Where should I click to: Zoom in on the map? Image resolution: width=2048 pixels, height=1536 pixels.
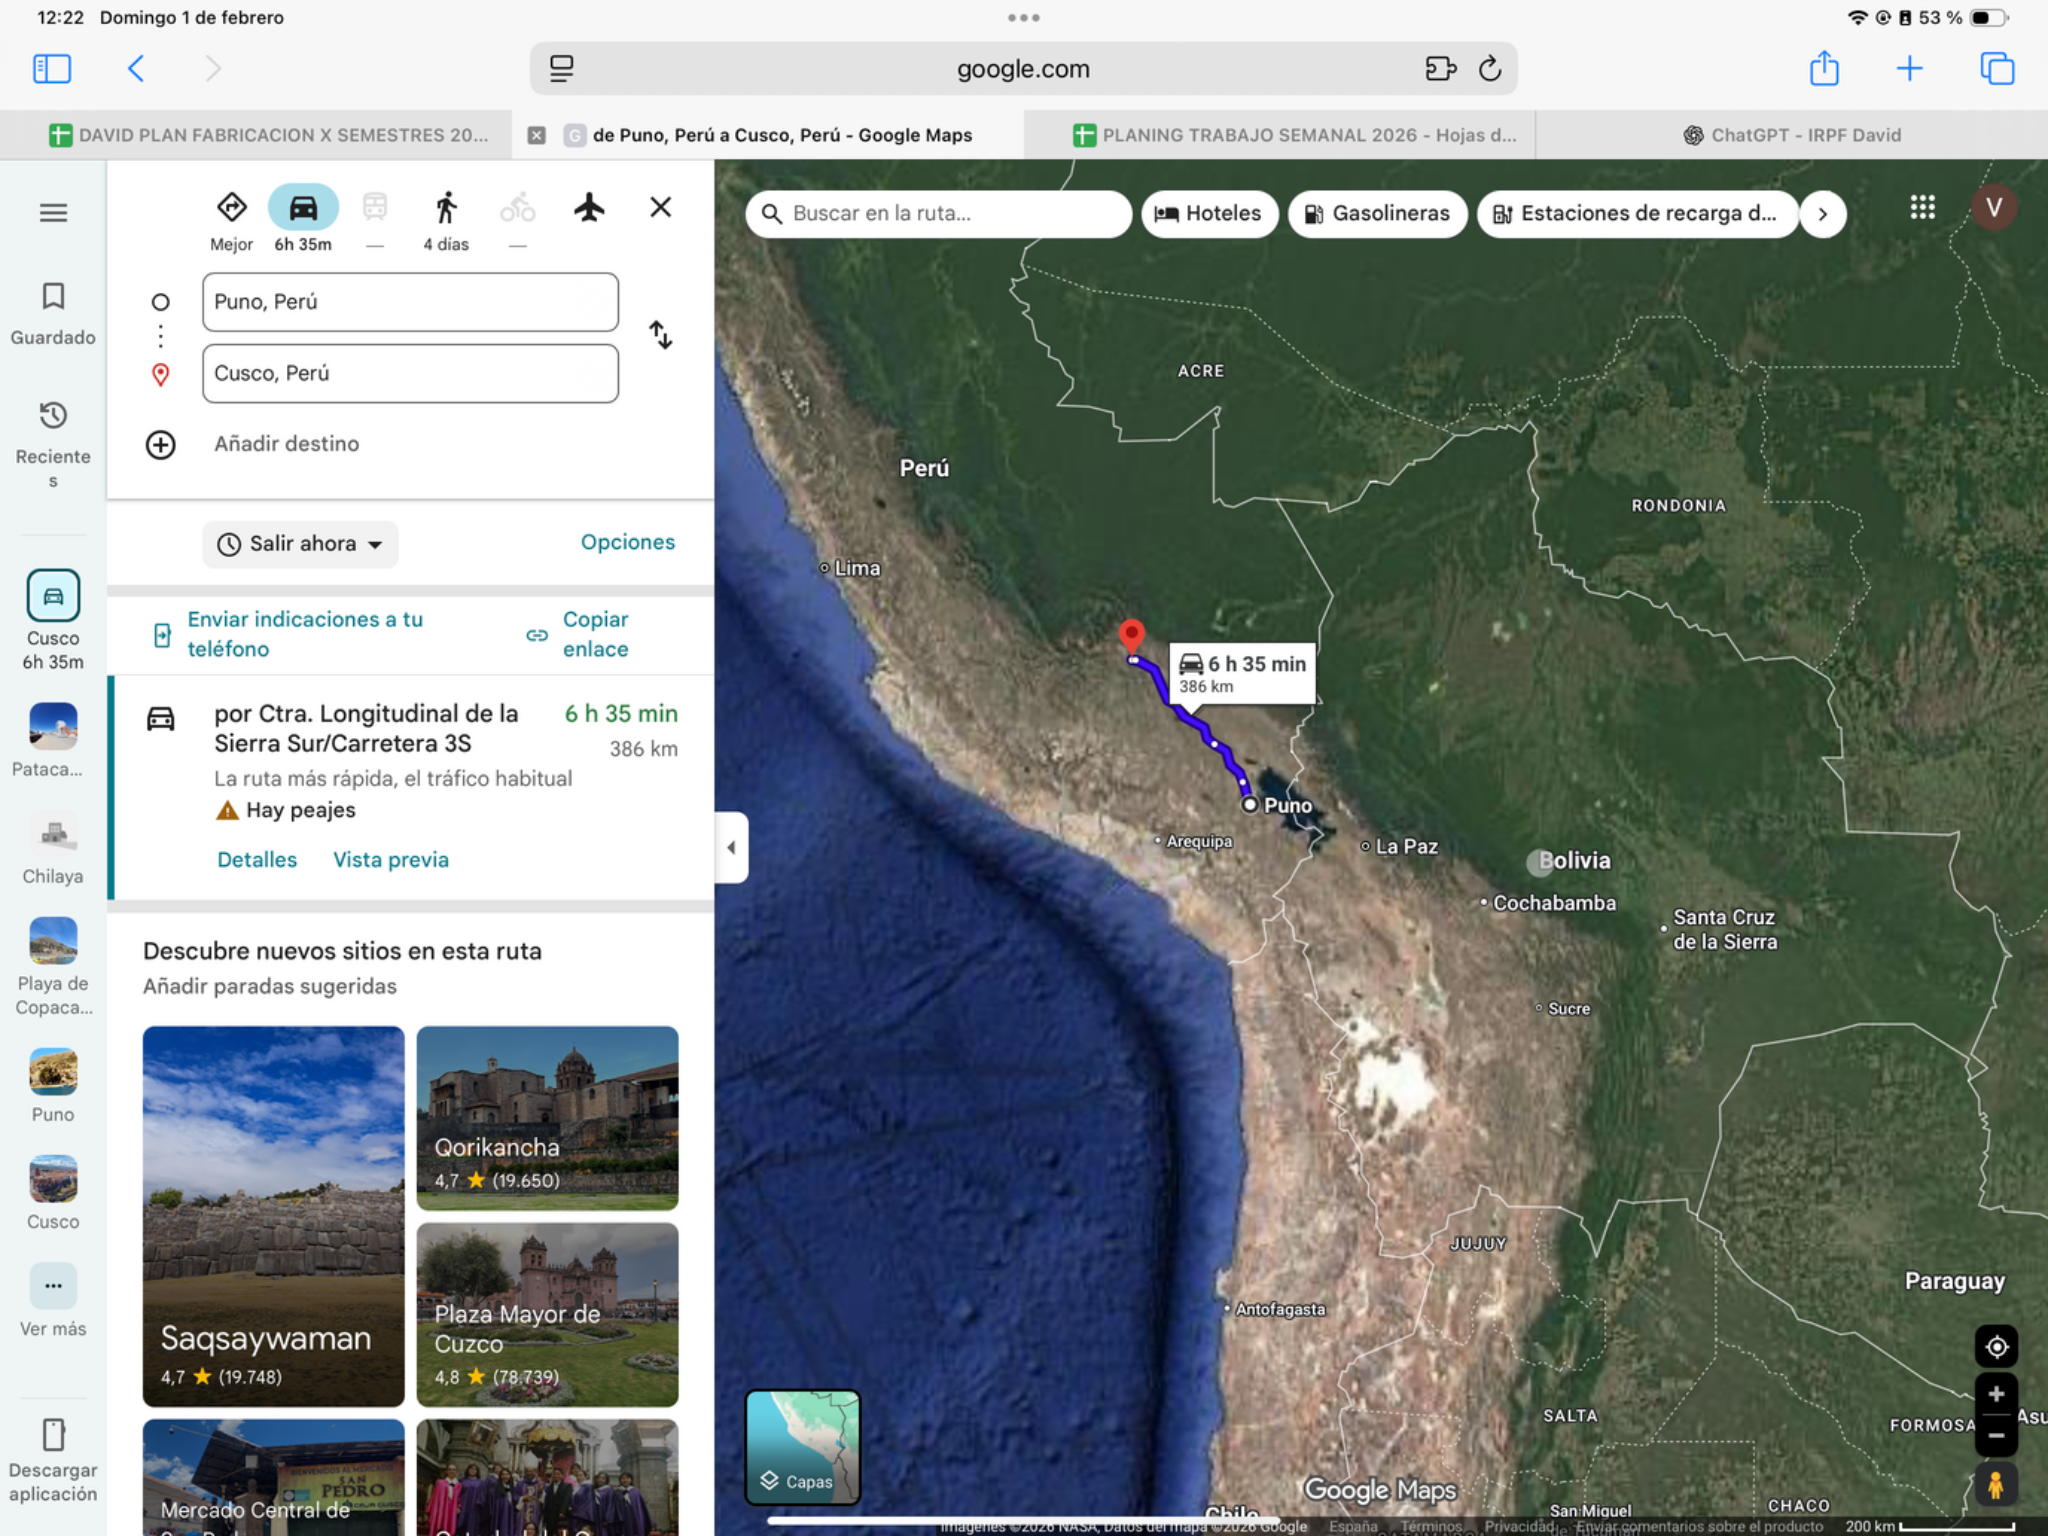point(1996,1394)
